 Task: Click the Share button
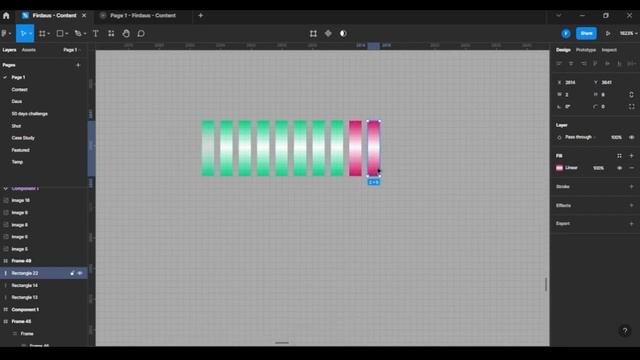(586, 33)
